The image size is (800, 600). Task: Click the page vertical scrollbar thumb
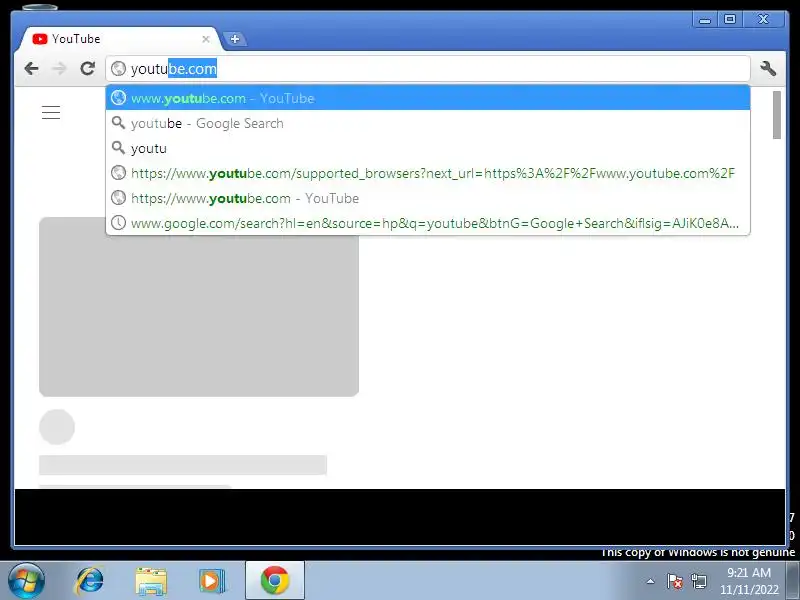(x=777, y=115)
